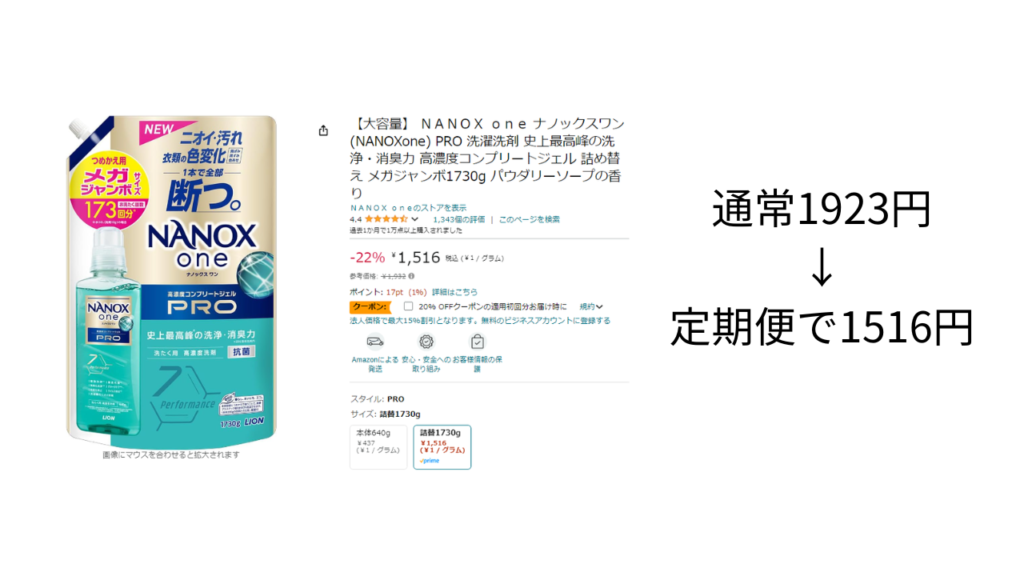Open the NANOX oneのストアを表示 link

[x=408, y=208]
